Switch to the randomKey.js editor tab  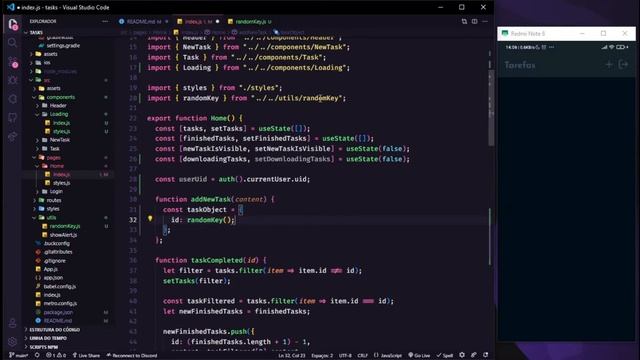click(250, 22)
